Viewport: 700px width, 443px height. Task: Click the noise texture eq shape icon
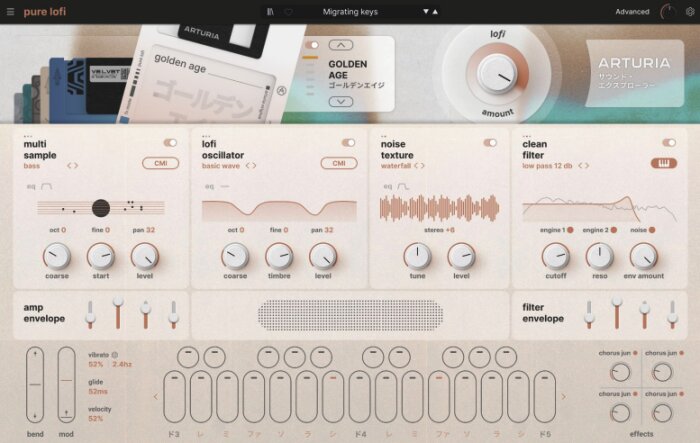(403, 186)
